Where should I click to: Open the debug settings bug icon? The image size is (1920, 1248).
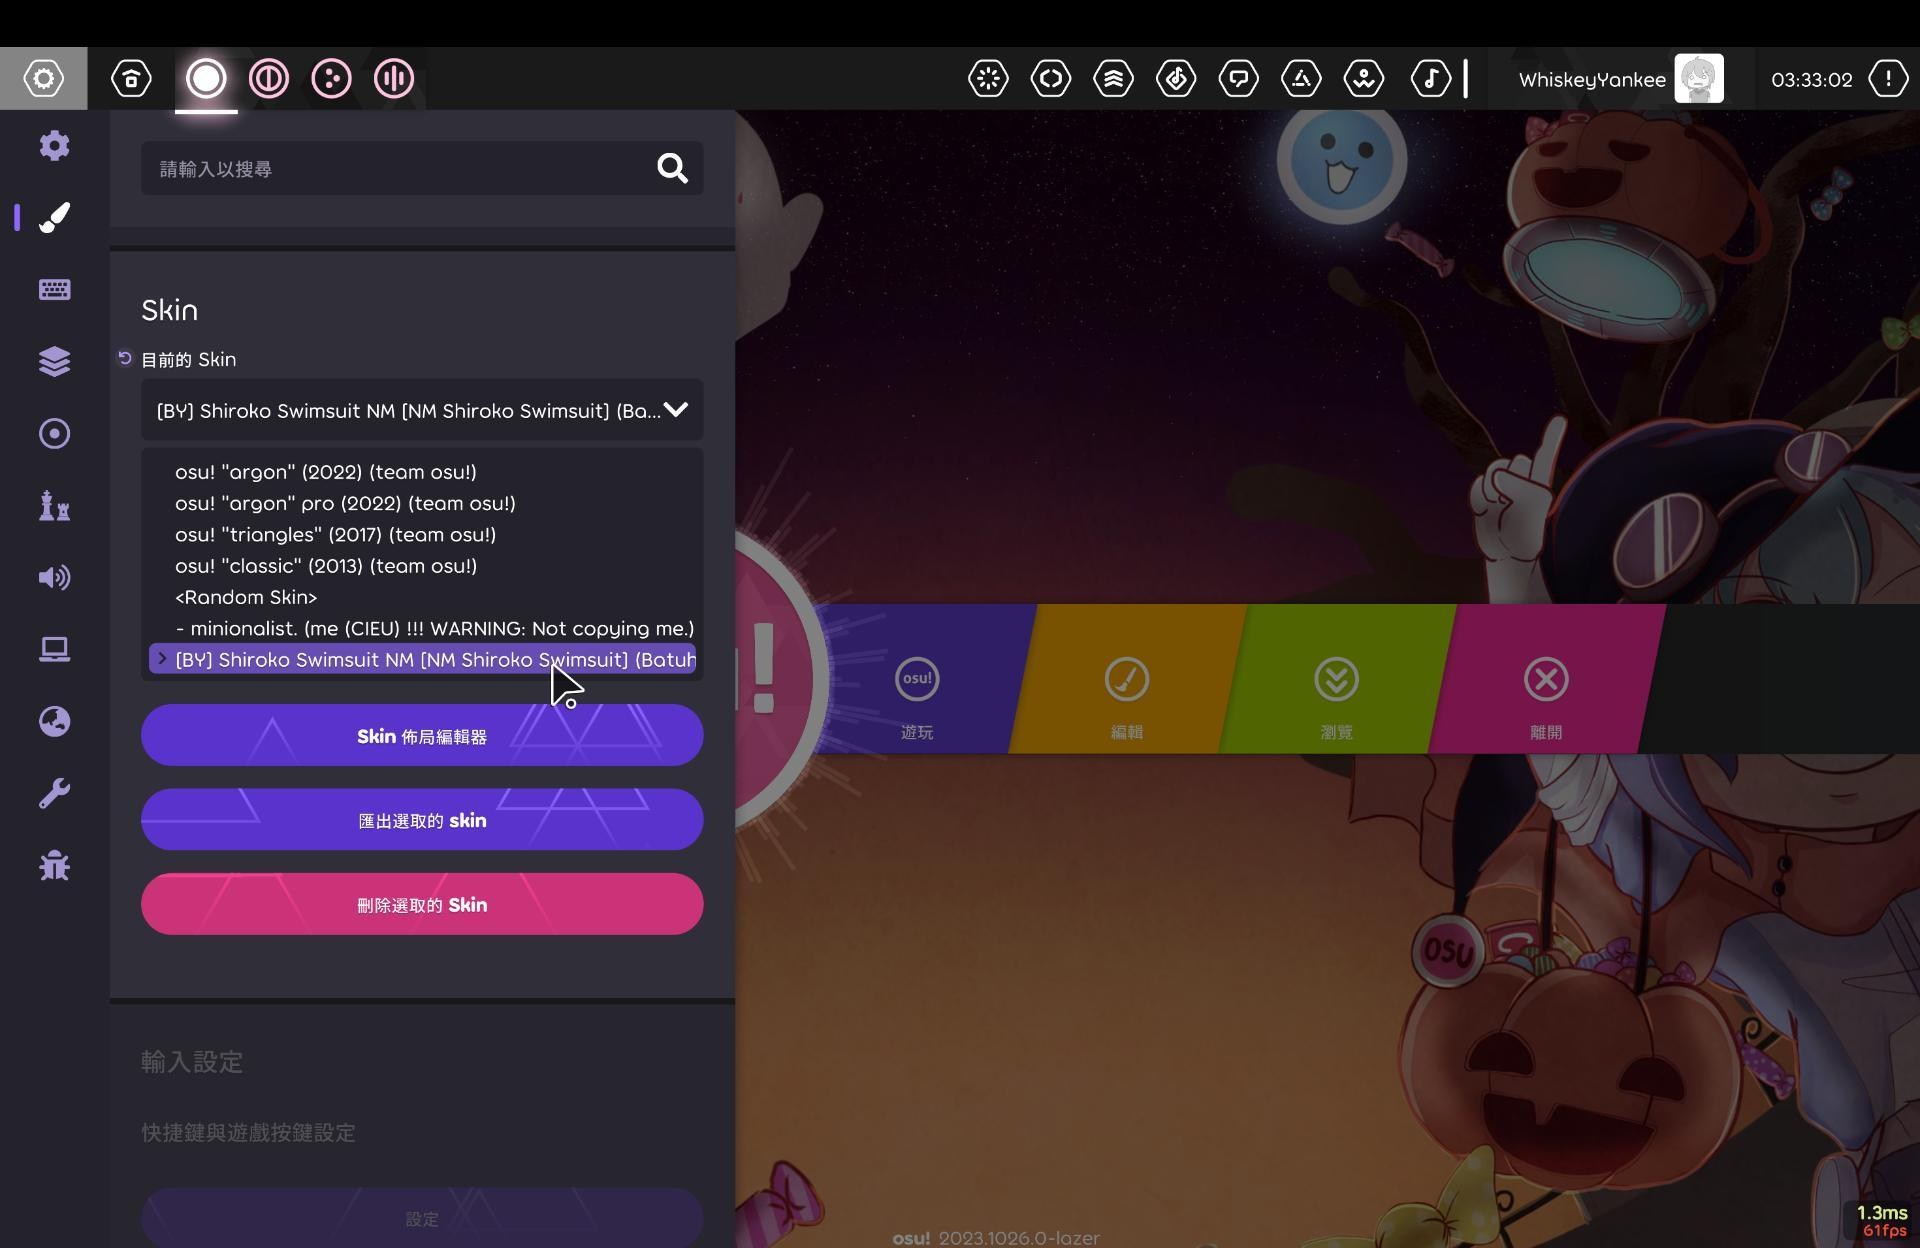[x=54, y=866]
